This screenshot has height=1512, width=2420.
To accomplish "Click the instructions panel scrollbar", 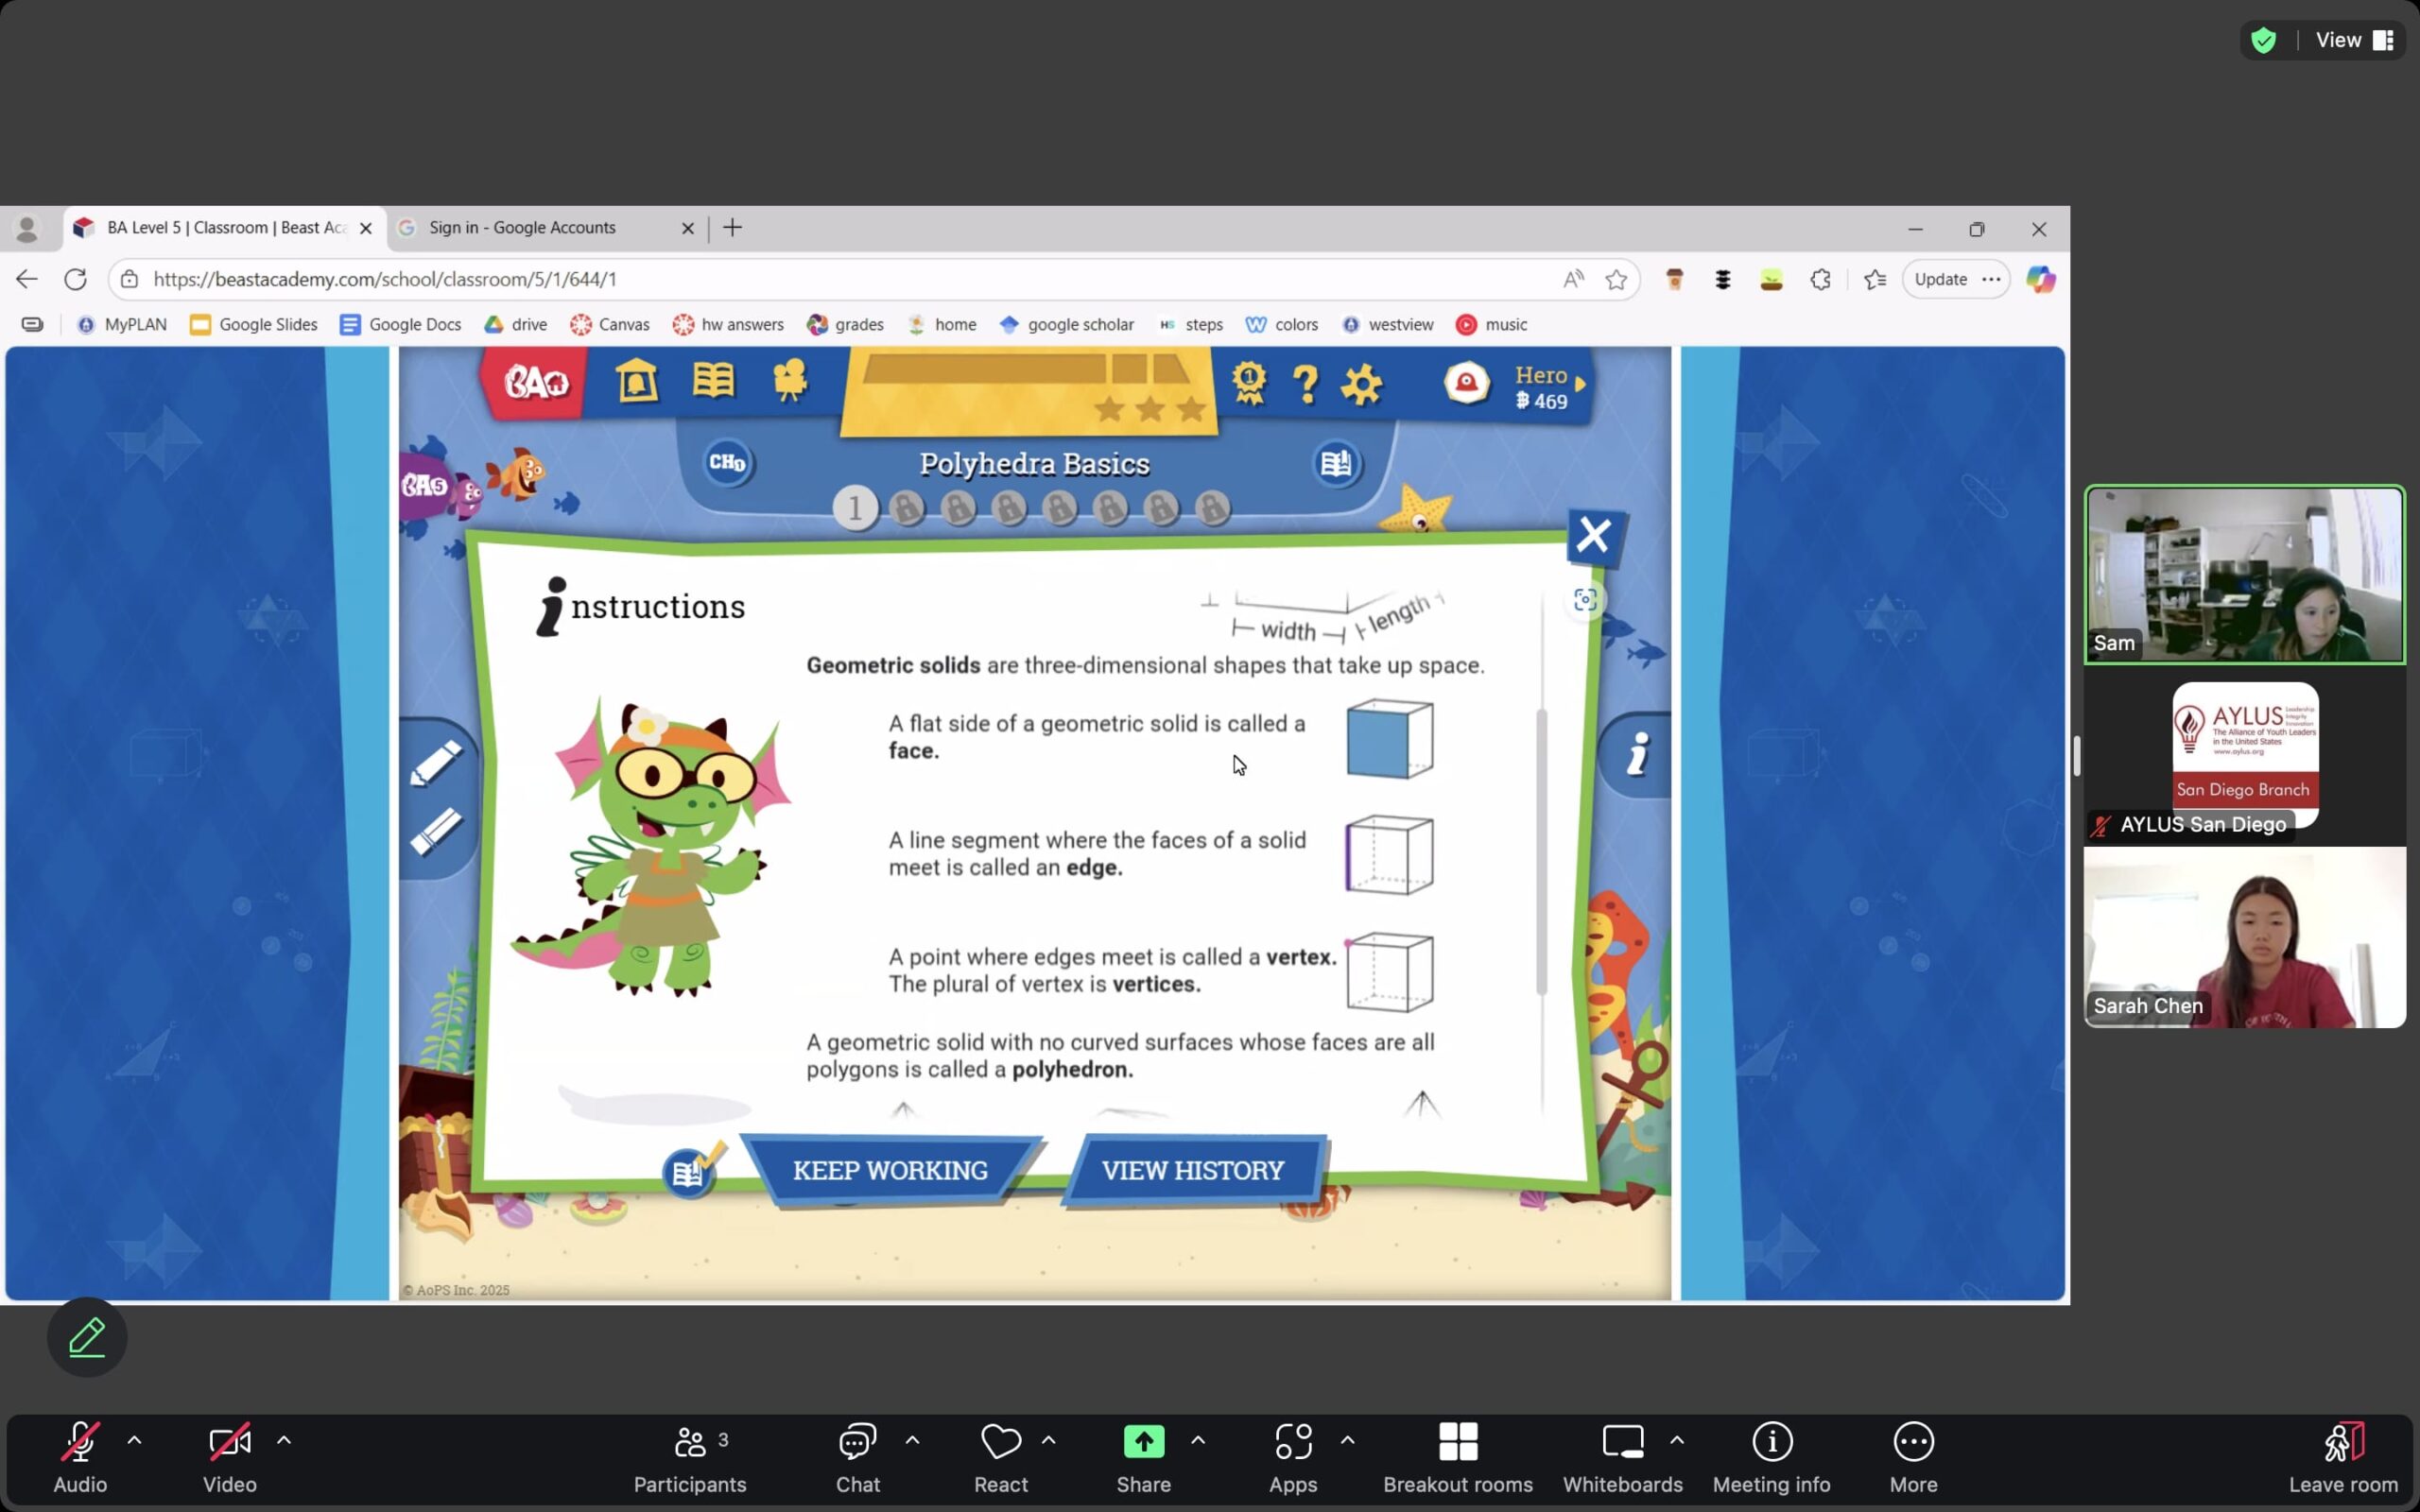I will [x=1541, y=850].
